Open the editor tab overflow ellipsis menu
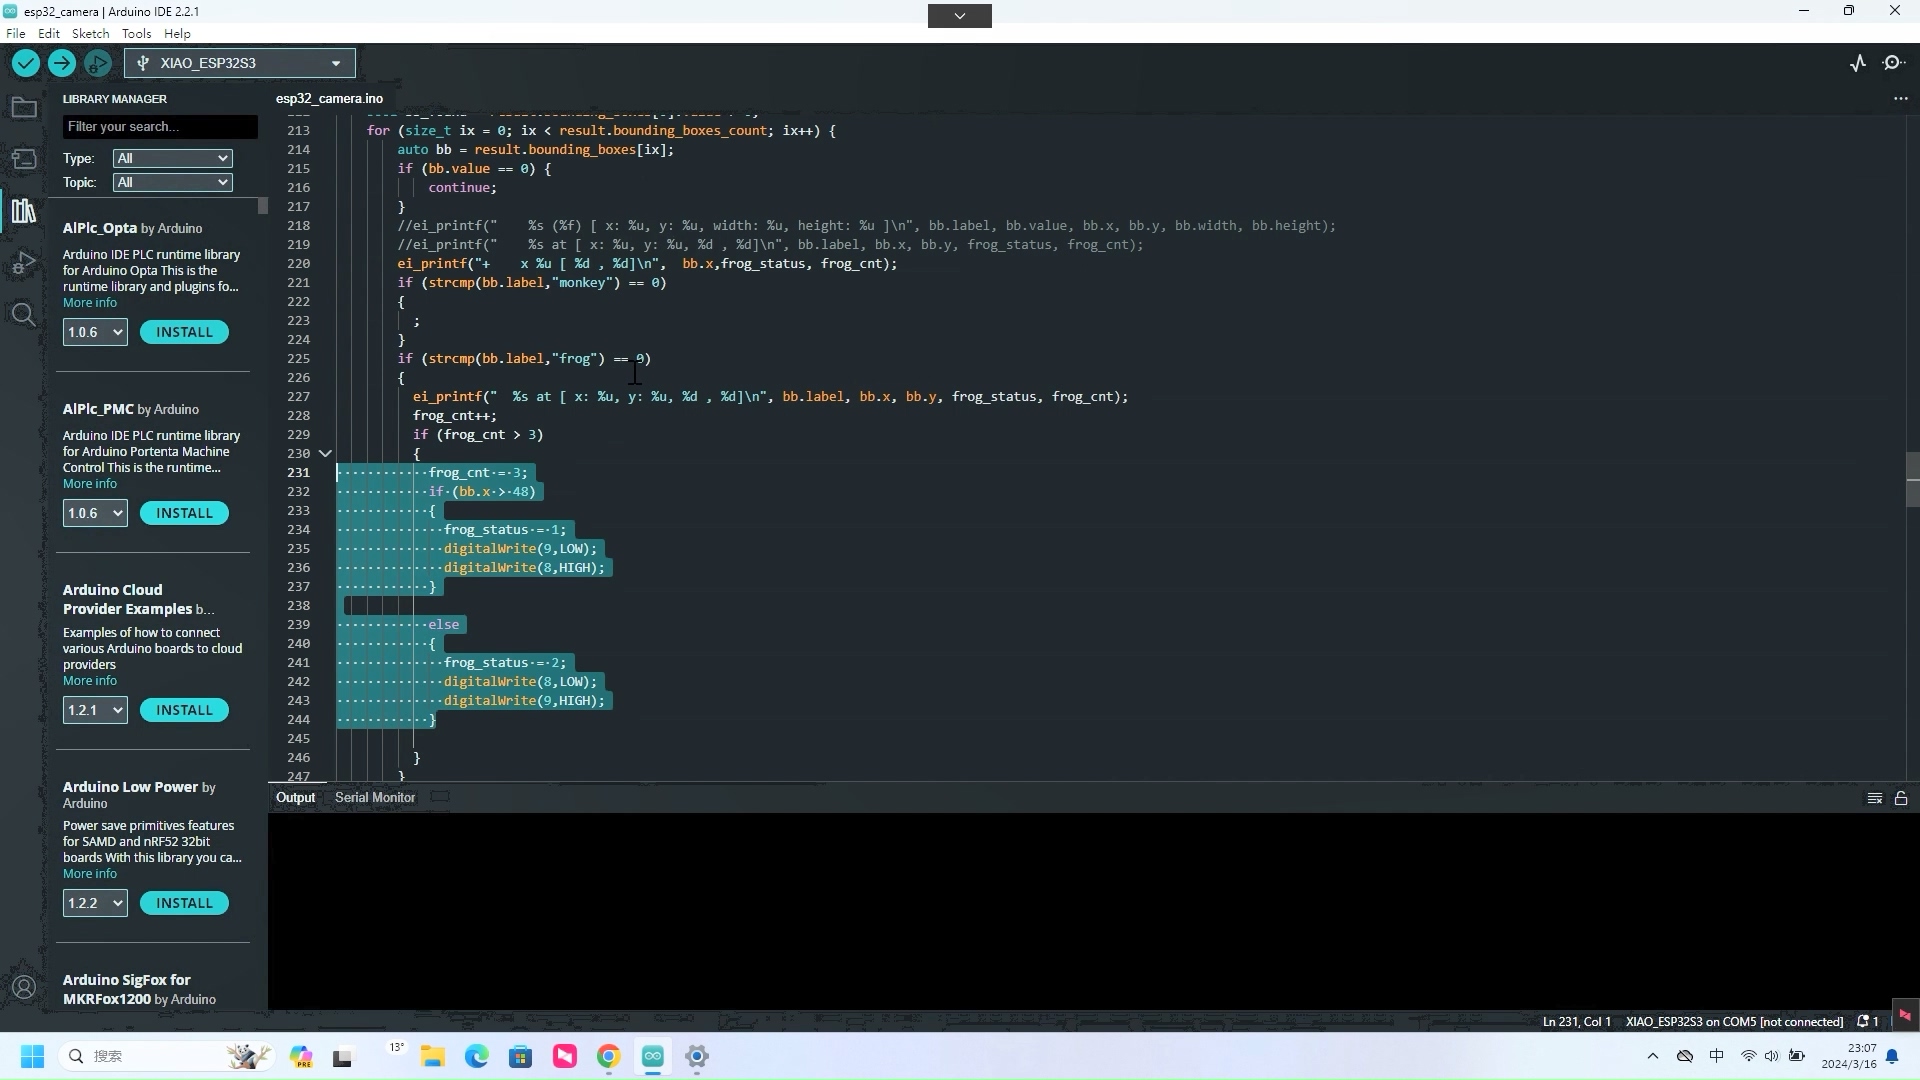1920x1080 pixels. coord(1900,99)
